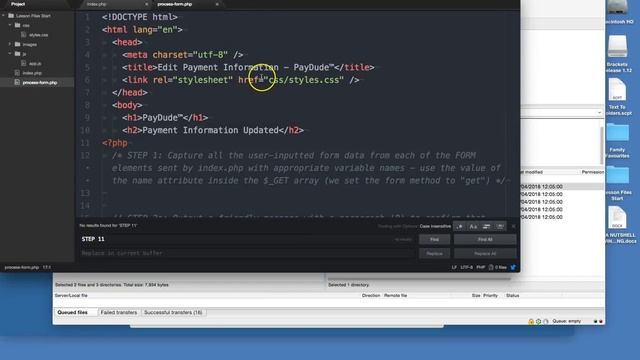Open app.js in the tree
Image resolution: width=640 pixels, height=360 pixels.
pyautogui.click(x=35, y=64)
